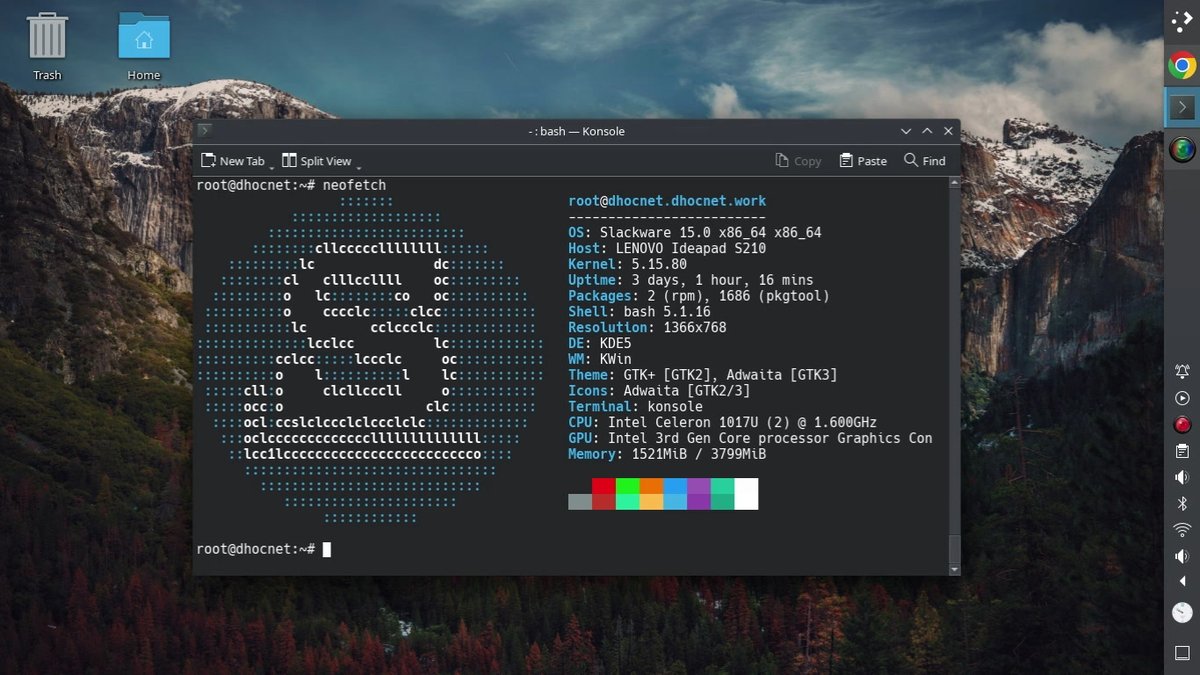Click the "Uptime: 3 days, 1 hour" line
The image size is (1200, 675).
coord(691,281)
